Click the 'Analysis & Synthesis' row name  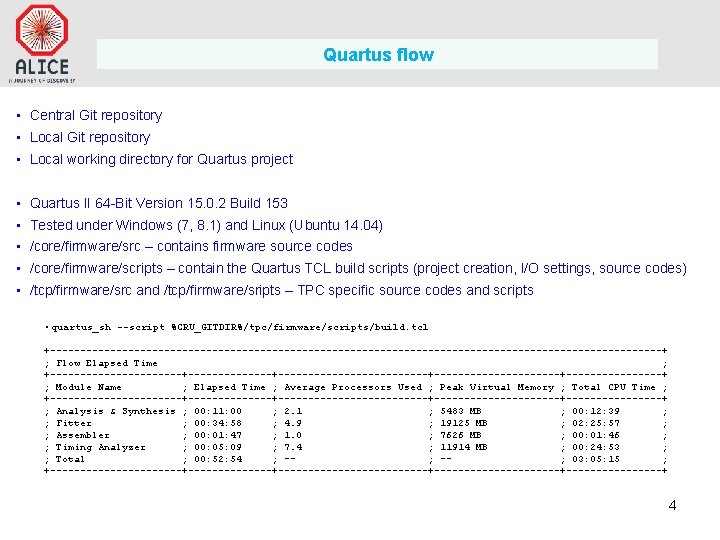(x=116, y=411)
